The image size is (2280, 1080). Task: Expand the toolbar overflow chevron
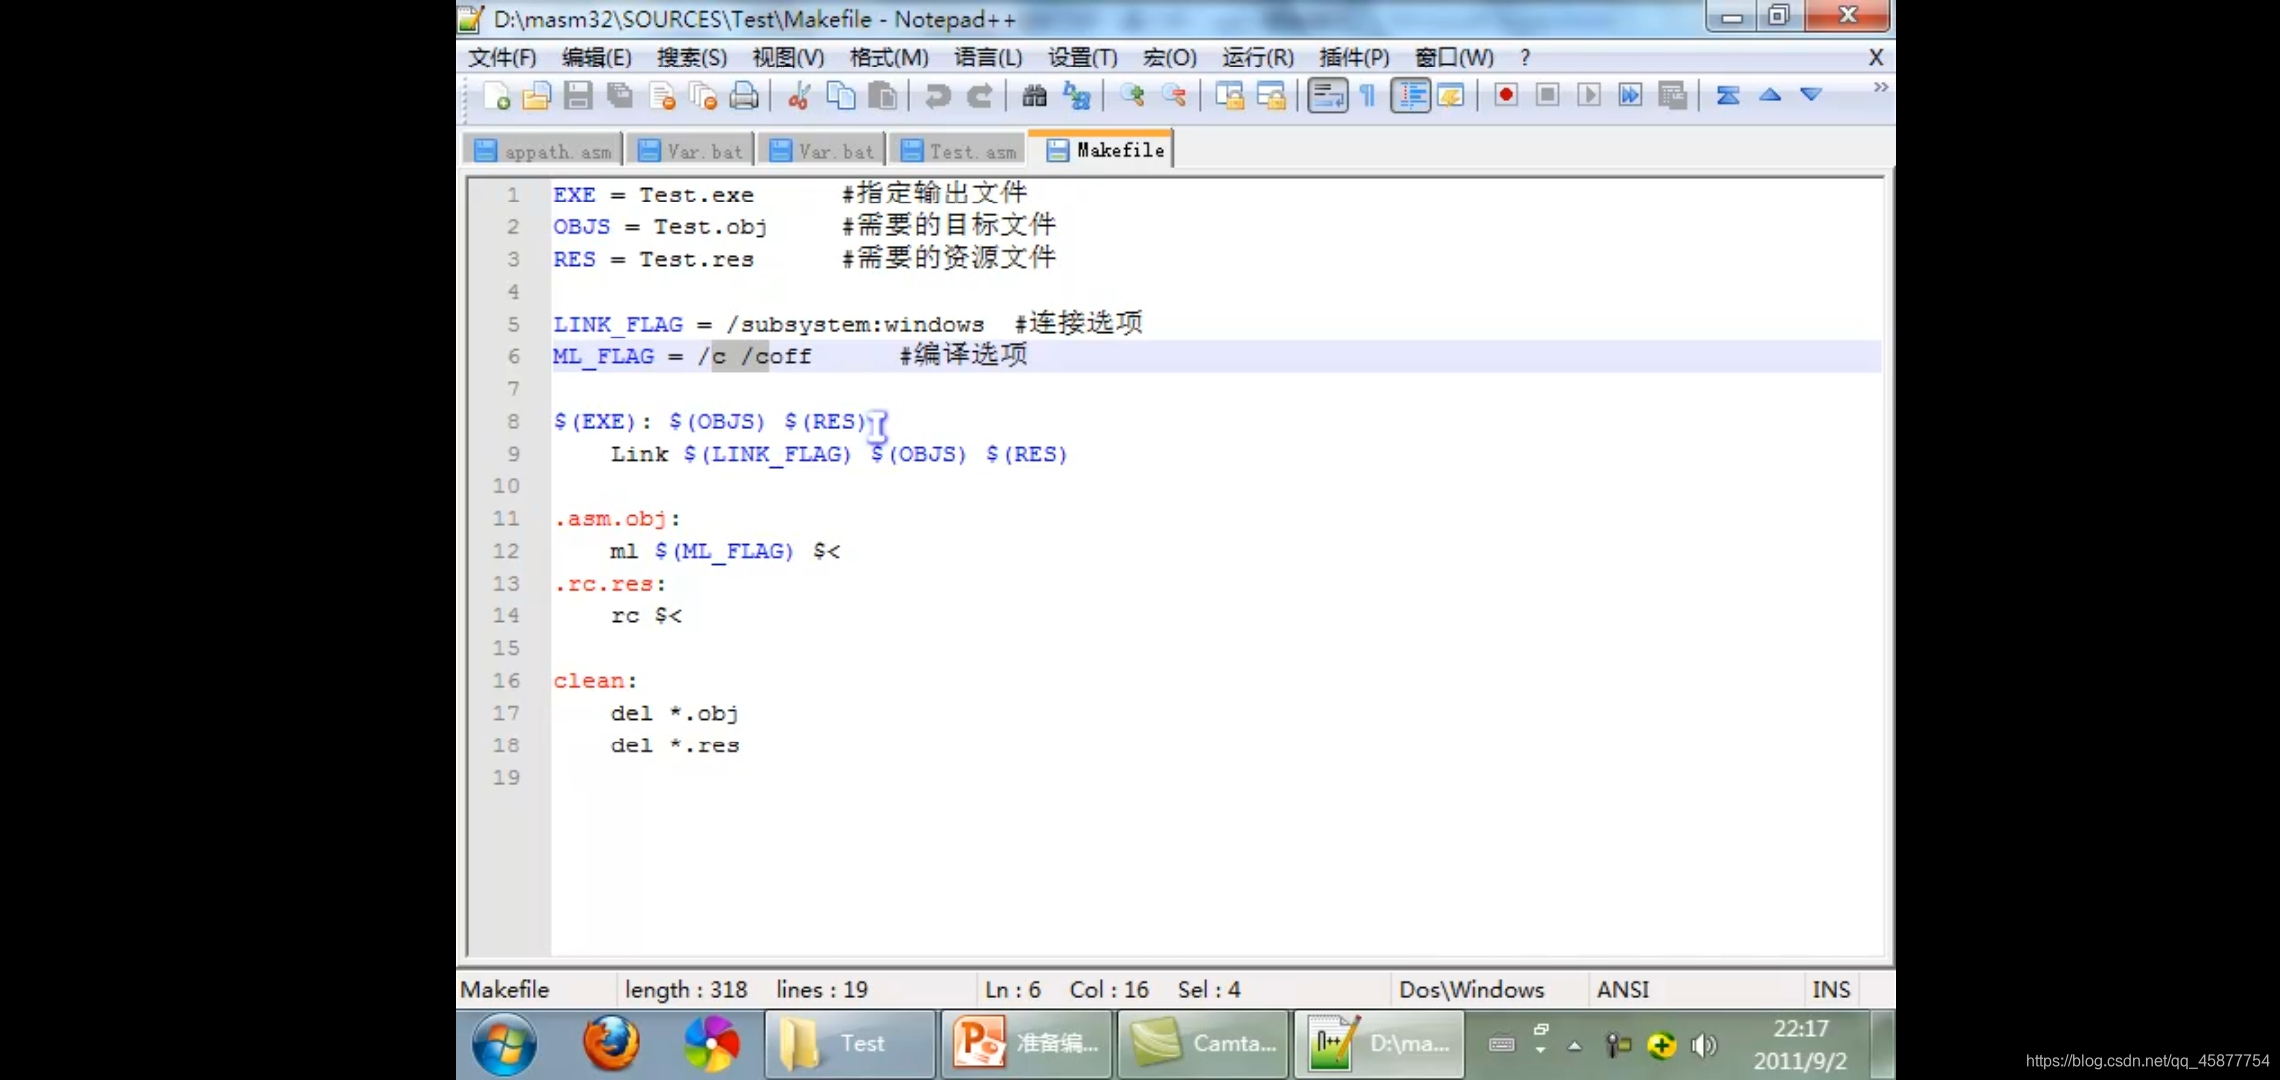coord(1880,88)
